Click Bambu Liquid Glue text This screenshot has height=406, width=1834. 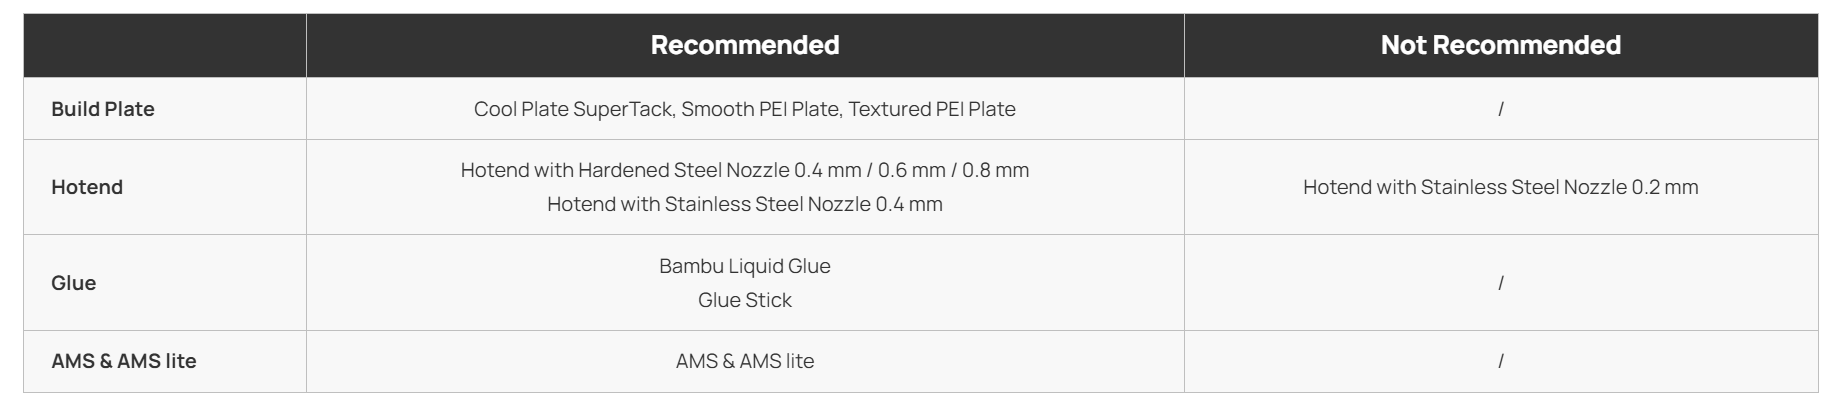(745, 266)
